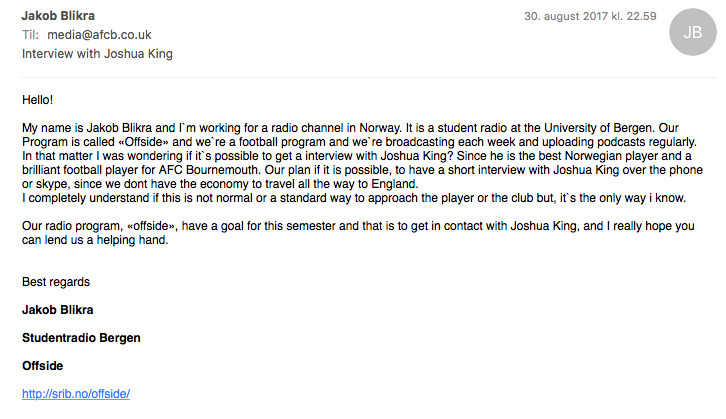The image size is (726, 419).
Task: Select the subject line Interview with Joshua King
Action: coord(97,53)
